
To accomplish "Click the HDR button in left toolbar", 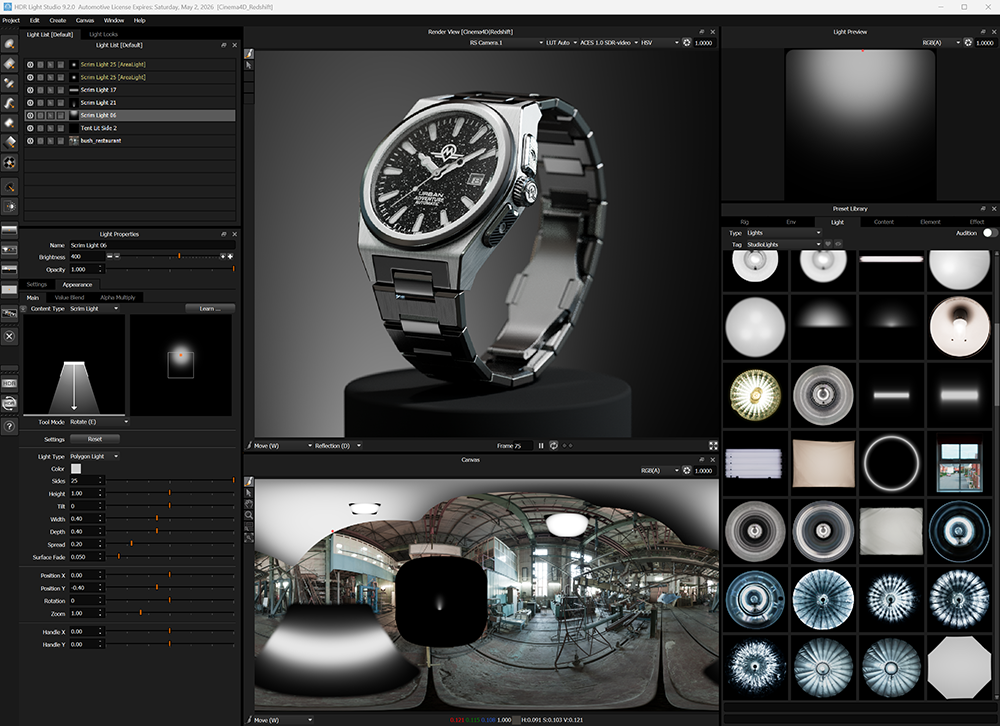I will point(9,383).
